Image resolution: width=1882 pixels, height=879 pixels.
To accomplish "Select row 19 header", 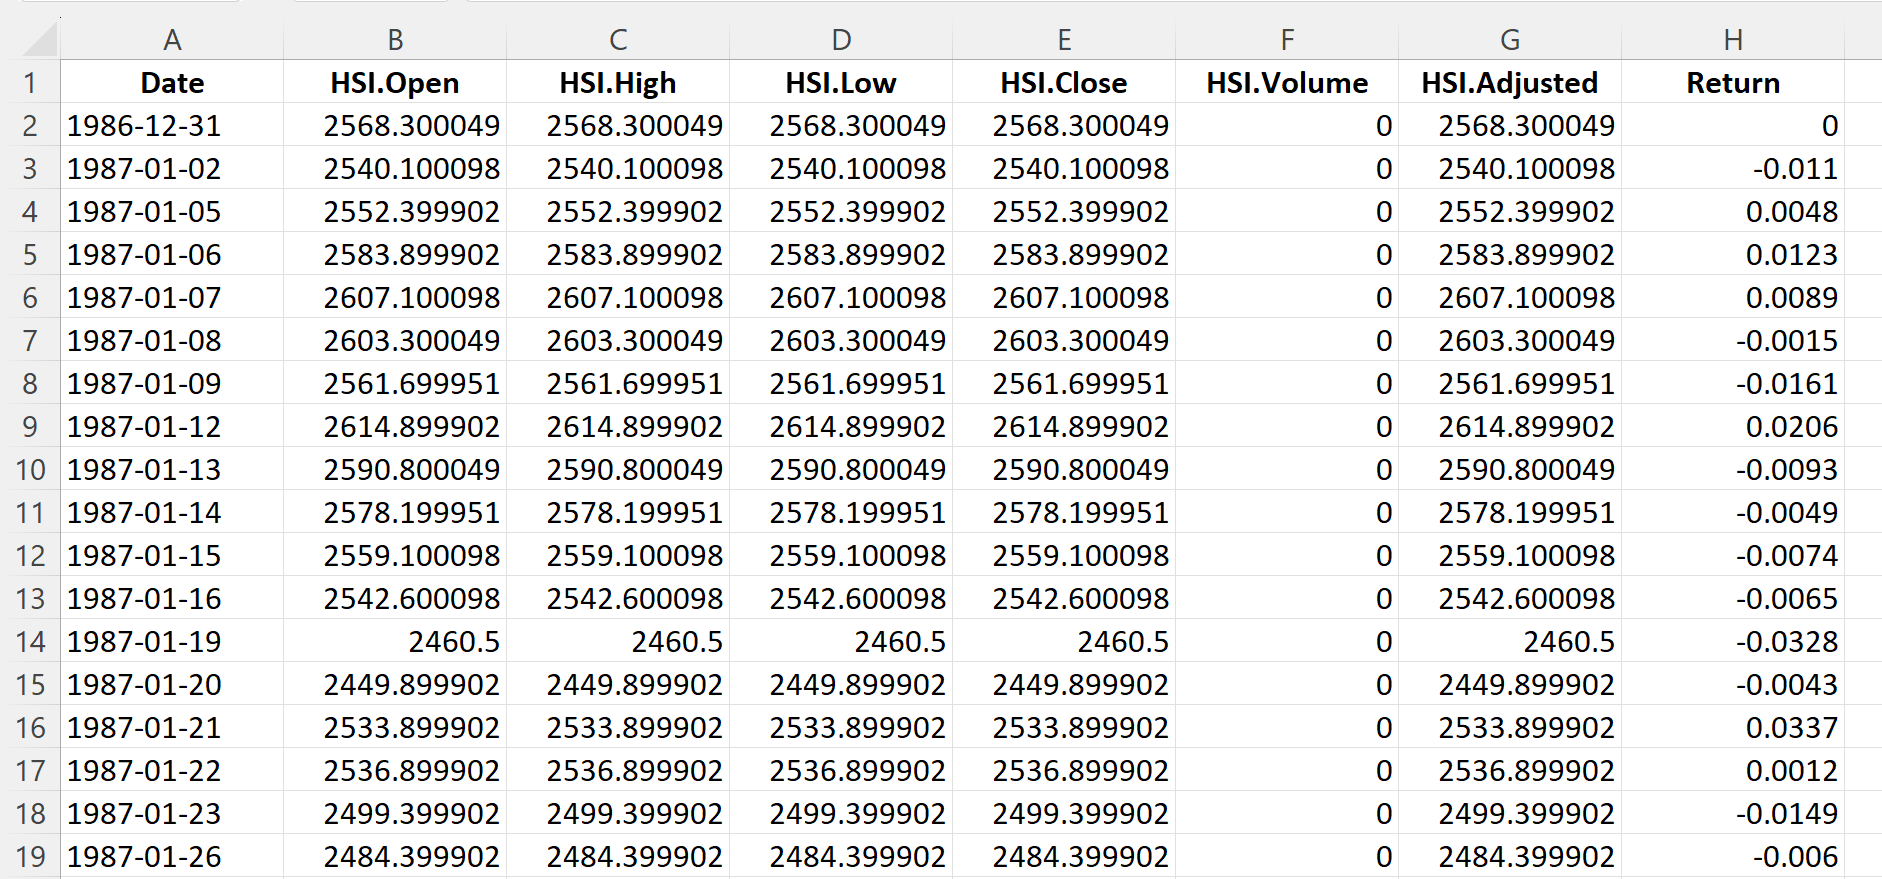I will pyautogui.click(x=30, y=856).
